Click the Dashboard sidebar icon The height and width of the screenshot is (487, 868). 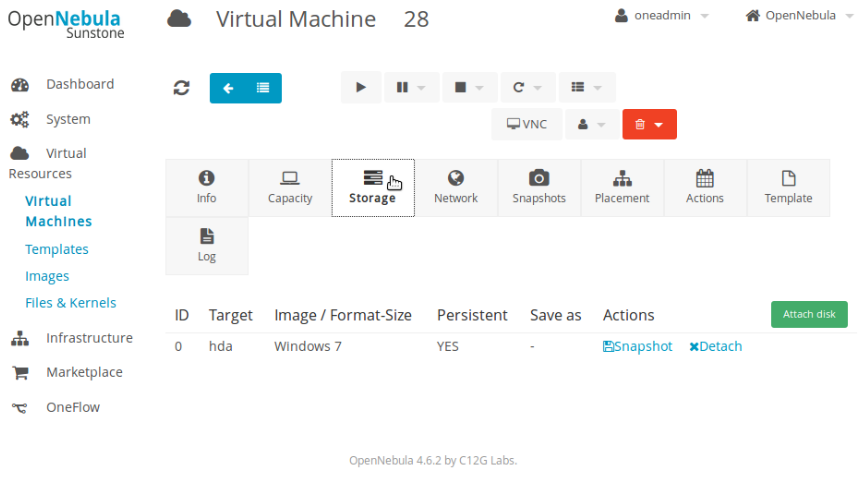click(x=20, y=85)
